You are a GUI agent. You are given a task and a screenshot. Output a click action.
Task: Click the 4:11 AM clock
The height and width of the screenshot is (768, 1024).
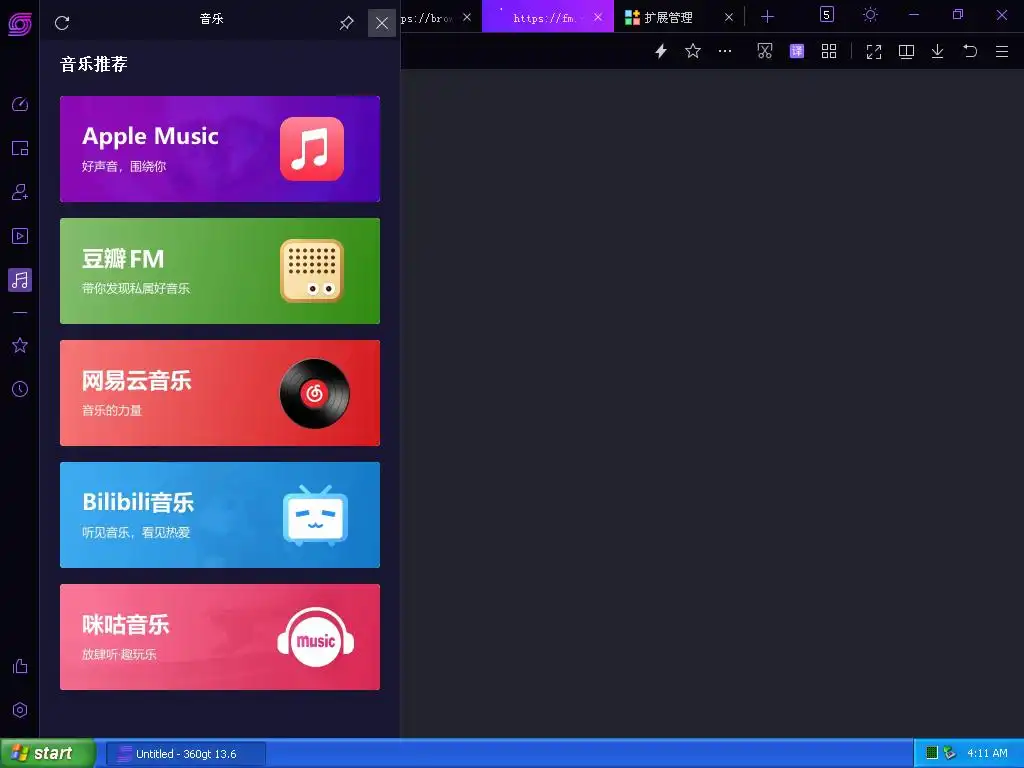tap(987, 753)
